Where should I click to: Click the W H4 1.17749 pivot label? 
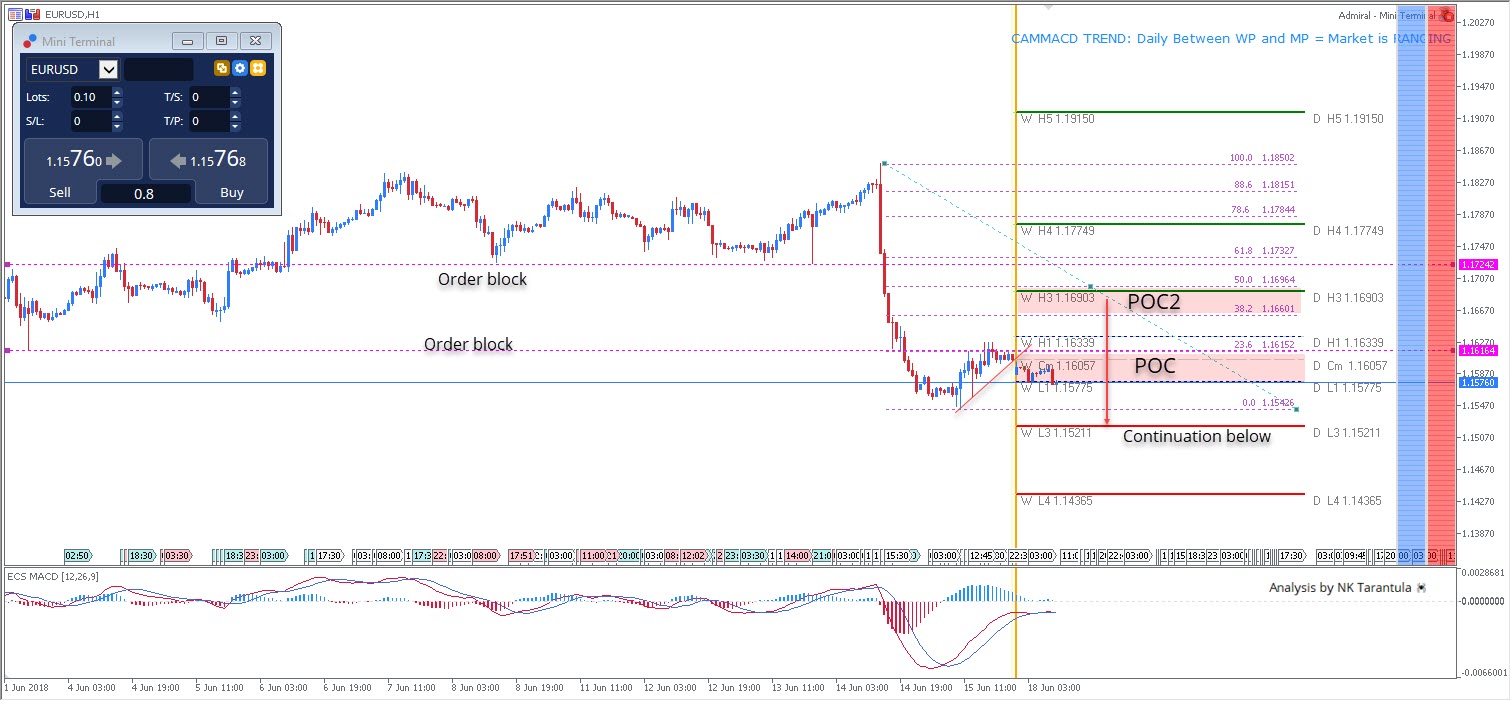(x=1057, y=231)
